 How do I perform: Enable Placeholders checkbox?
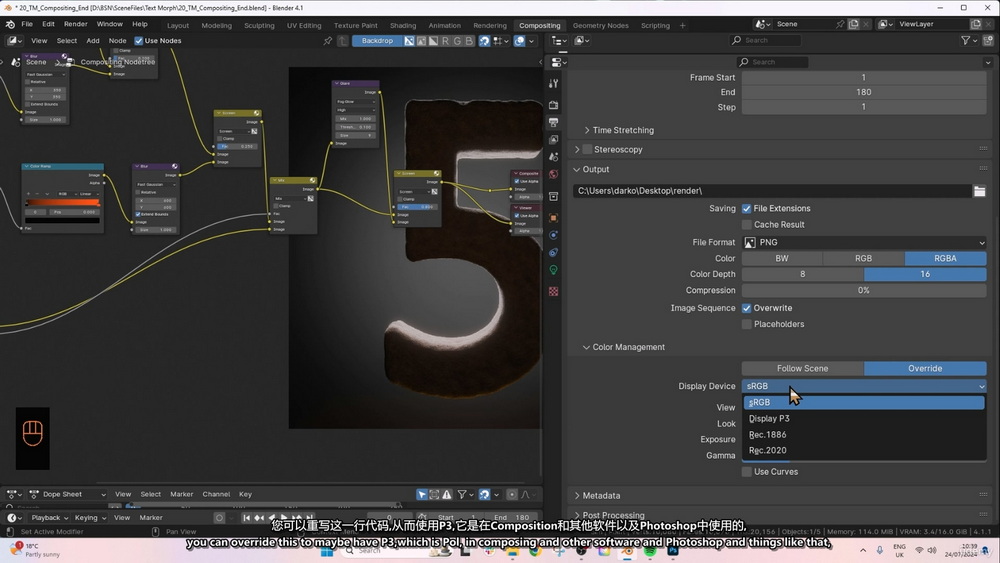(x=746, y=324)
